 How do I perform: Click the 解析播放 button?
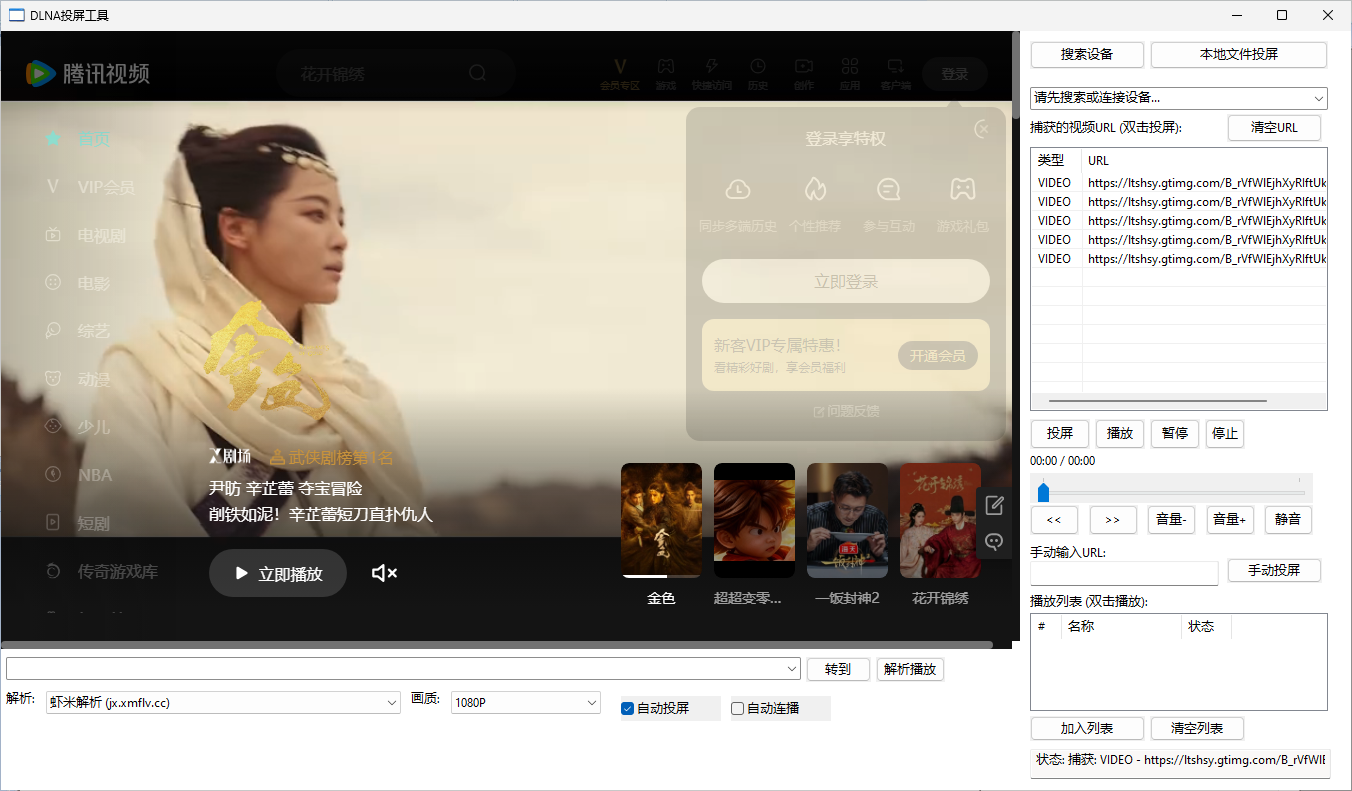[910, 669]
